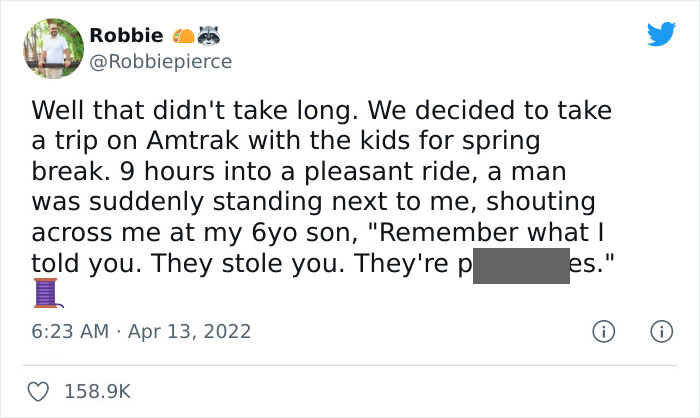Click the Twitter bird logo
Image resolution: width=700 pixels, height=418 pixels.
(x=661, y=35)
